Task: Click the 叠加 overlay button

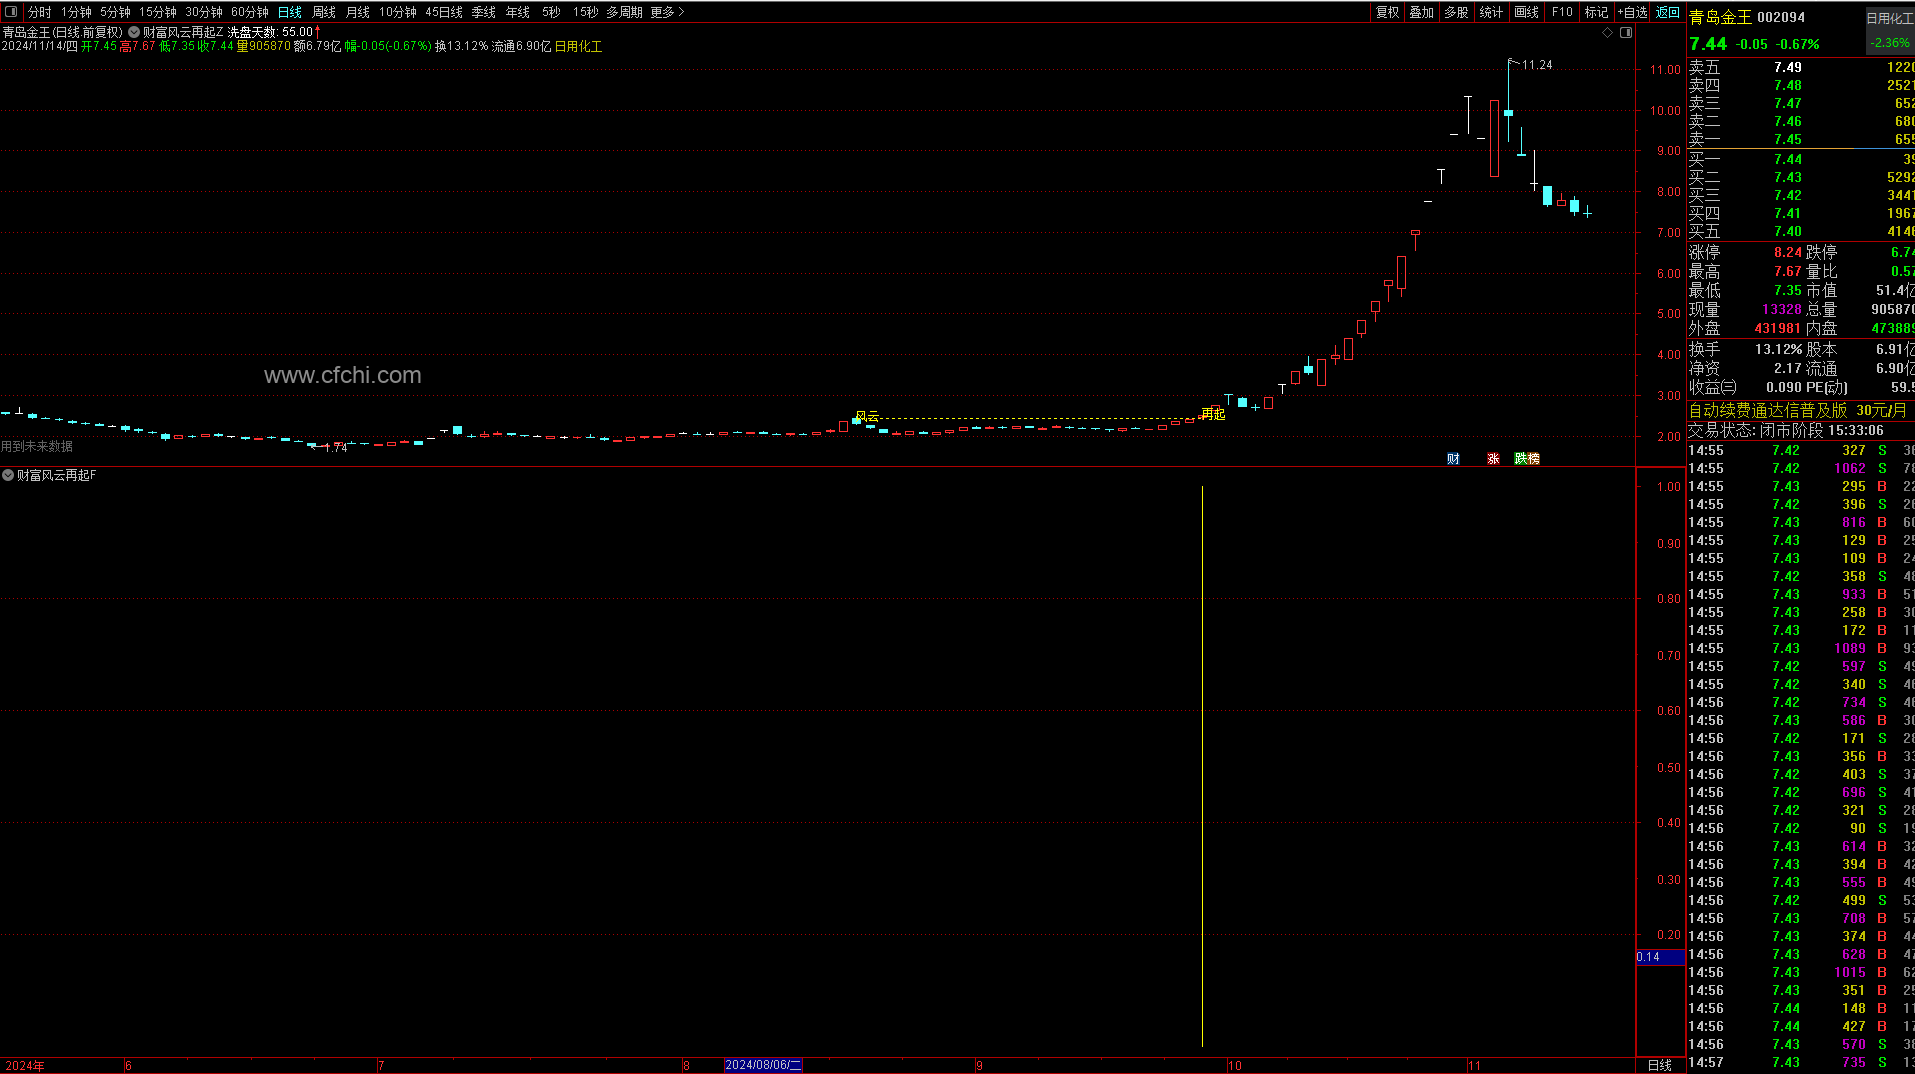Action: click(x=1422, y=12)
